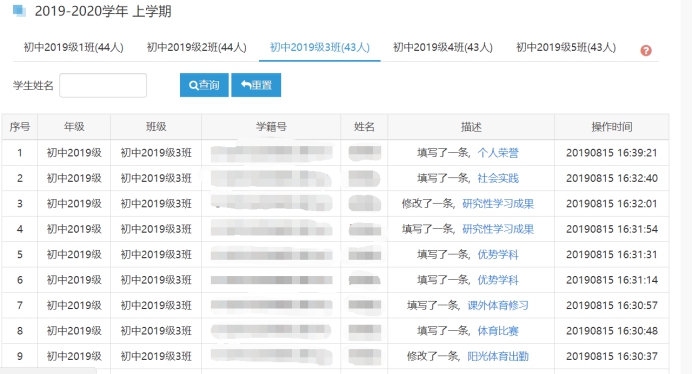693x374 pixels.
Task: Click the blue square icon beside 2019-2020学年
Action: [19, 10]
